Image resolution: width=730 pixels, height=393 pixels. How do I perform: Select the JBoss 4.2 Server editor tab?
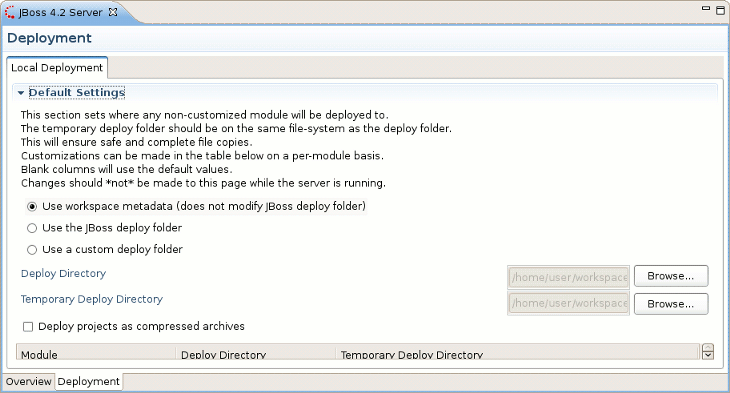(x=60, y=13)
